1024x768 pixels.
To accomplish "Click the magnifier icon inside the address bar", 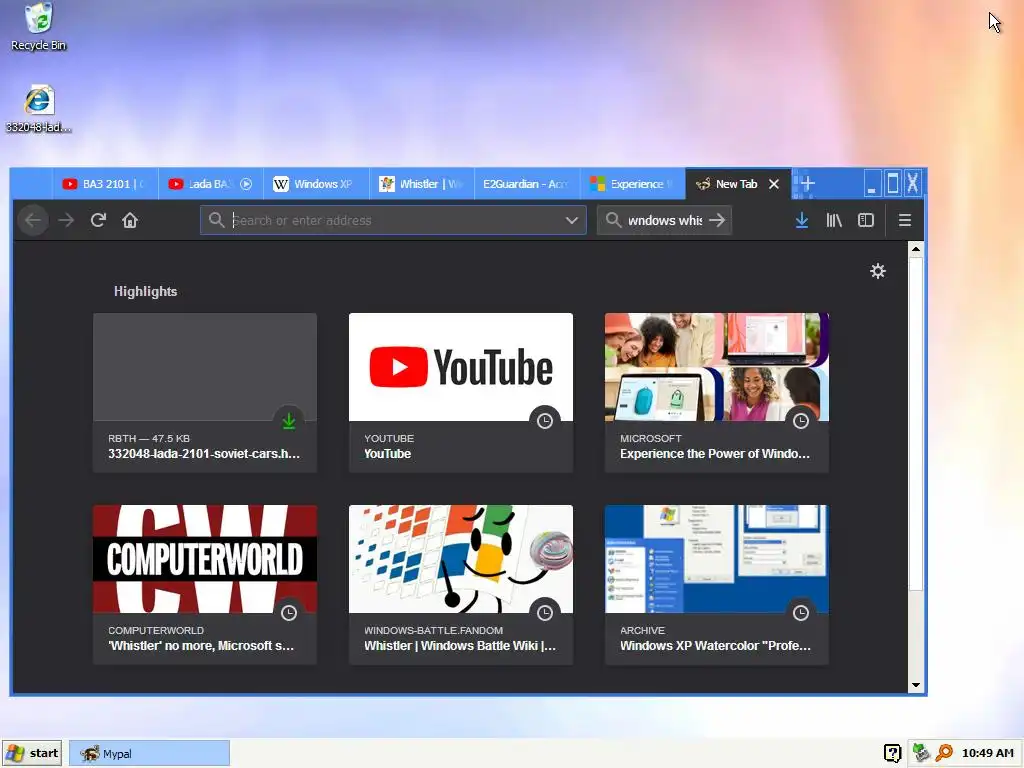I will tap(216, 220).
